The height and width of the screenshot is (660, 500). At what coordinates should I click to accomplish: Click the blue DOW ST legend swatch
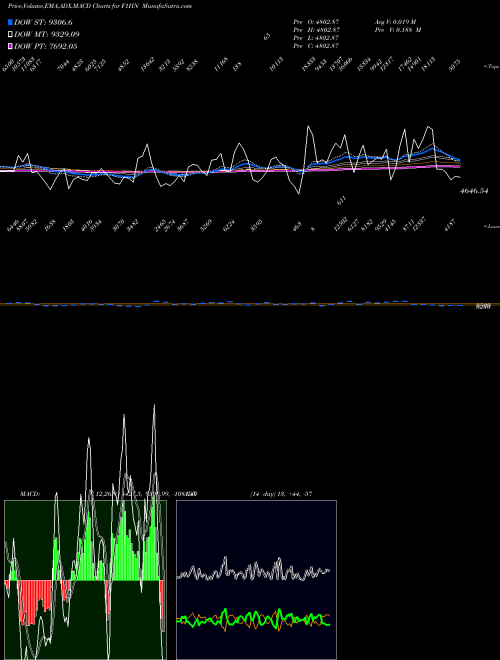[x=10, y=22]
